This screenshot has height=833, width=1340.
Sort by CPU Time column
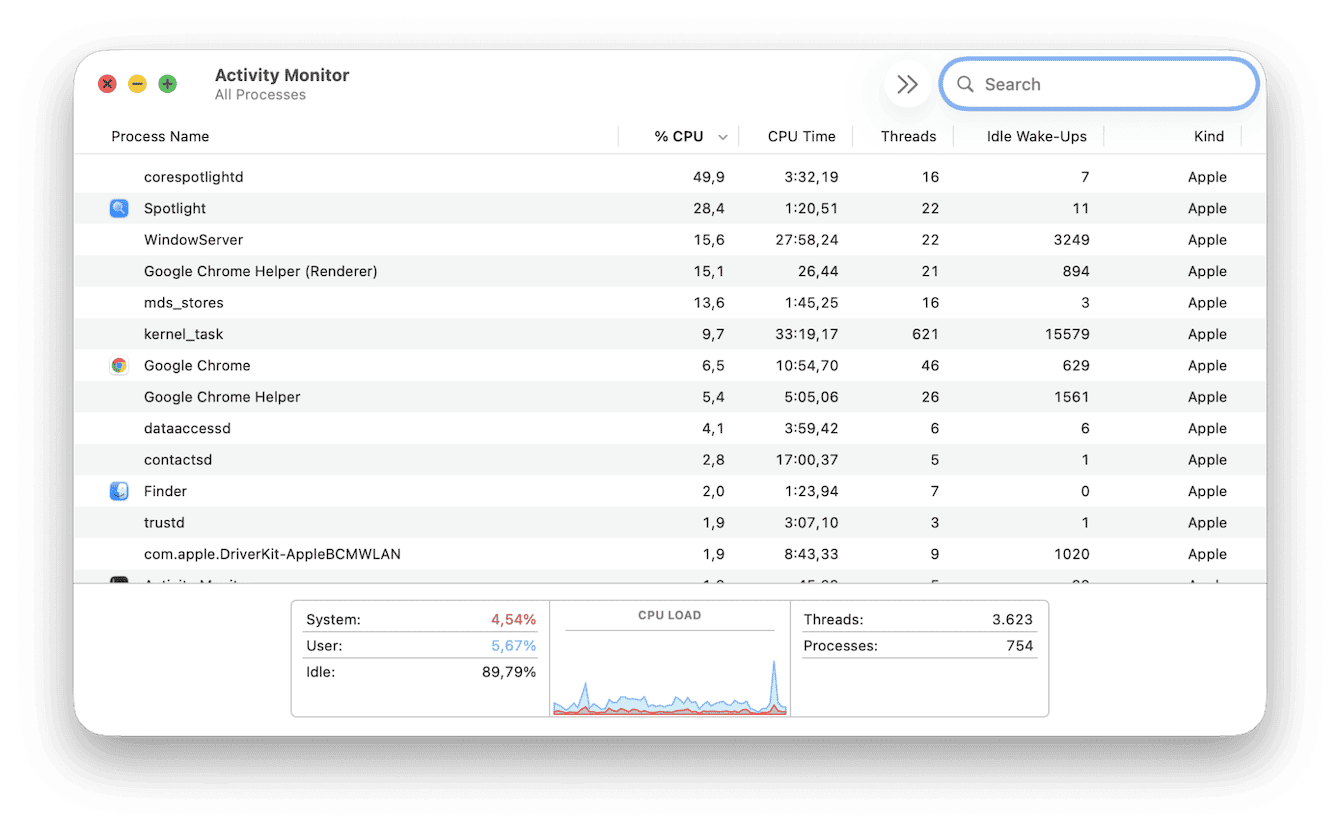(802, 137)
